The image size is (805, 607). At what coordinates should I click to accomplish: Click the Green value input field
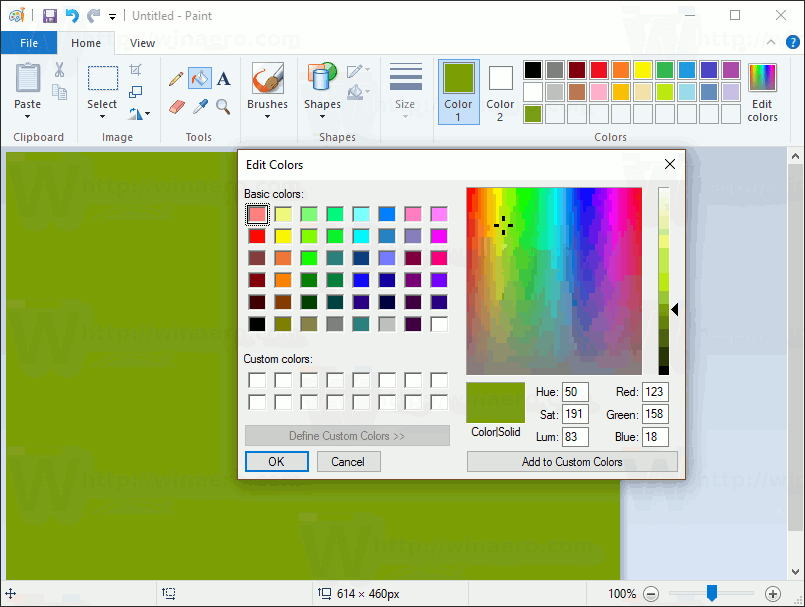tap(654, 413)
